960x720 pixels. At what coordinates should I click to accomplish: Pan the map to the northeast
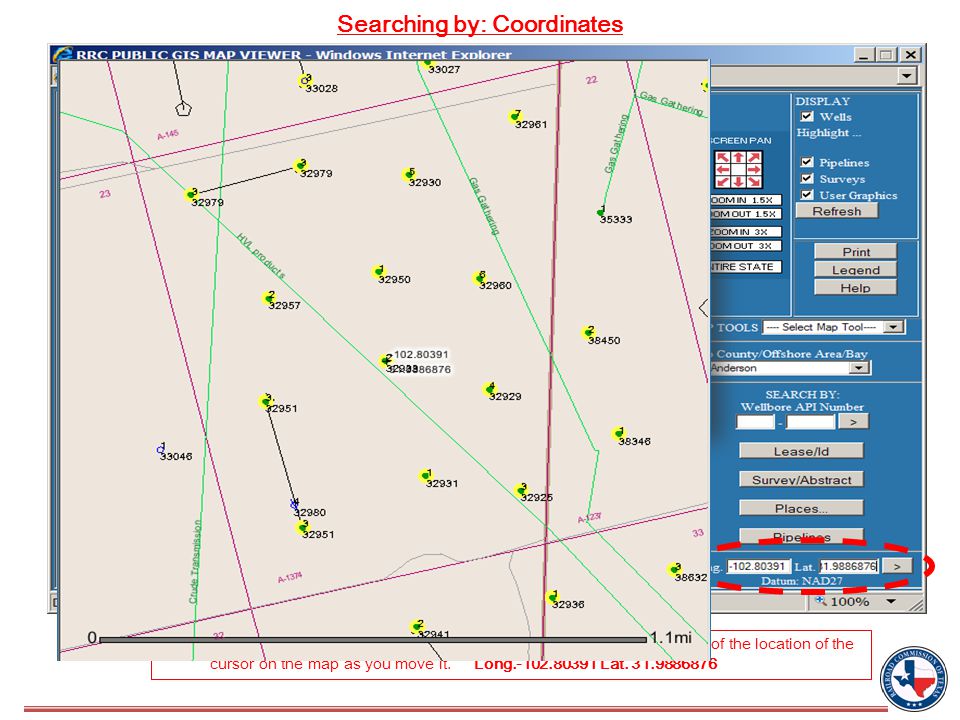[754, 158]
